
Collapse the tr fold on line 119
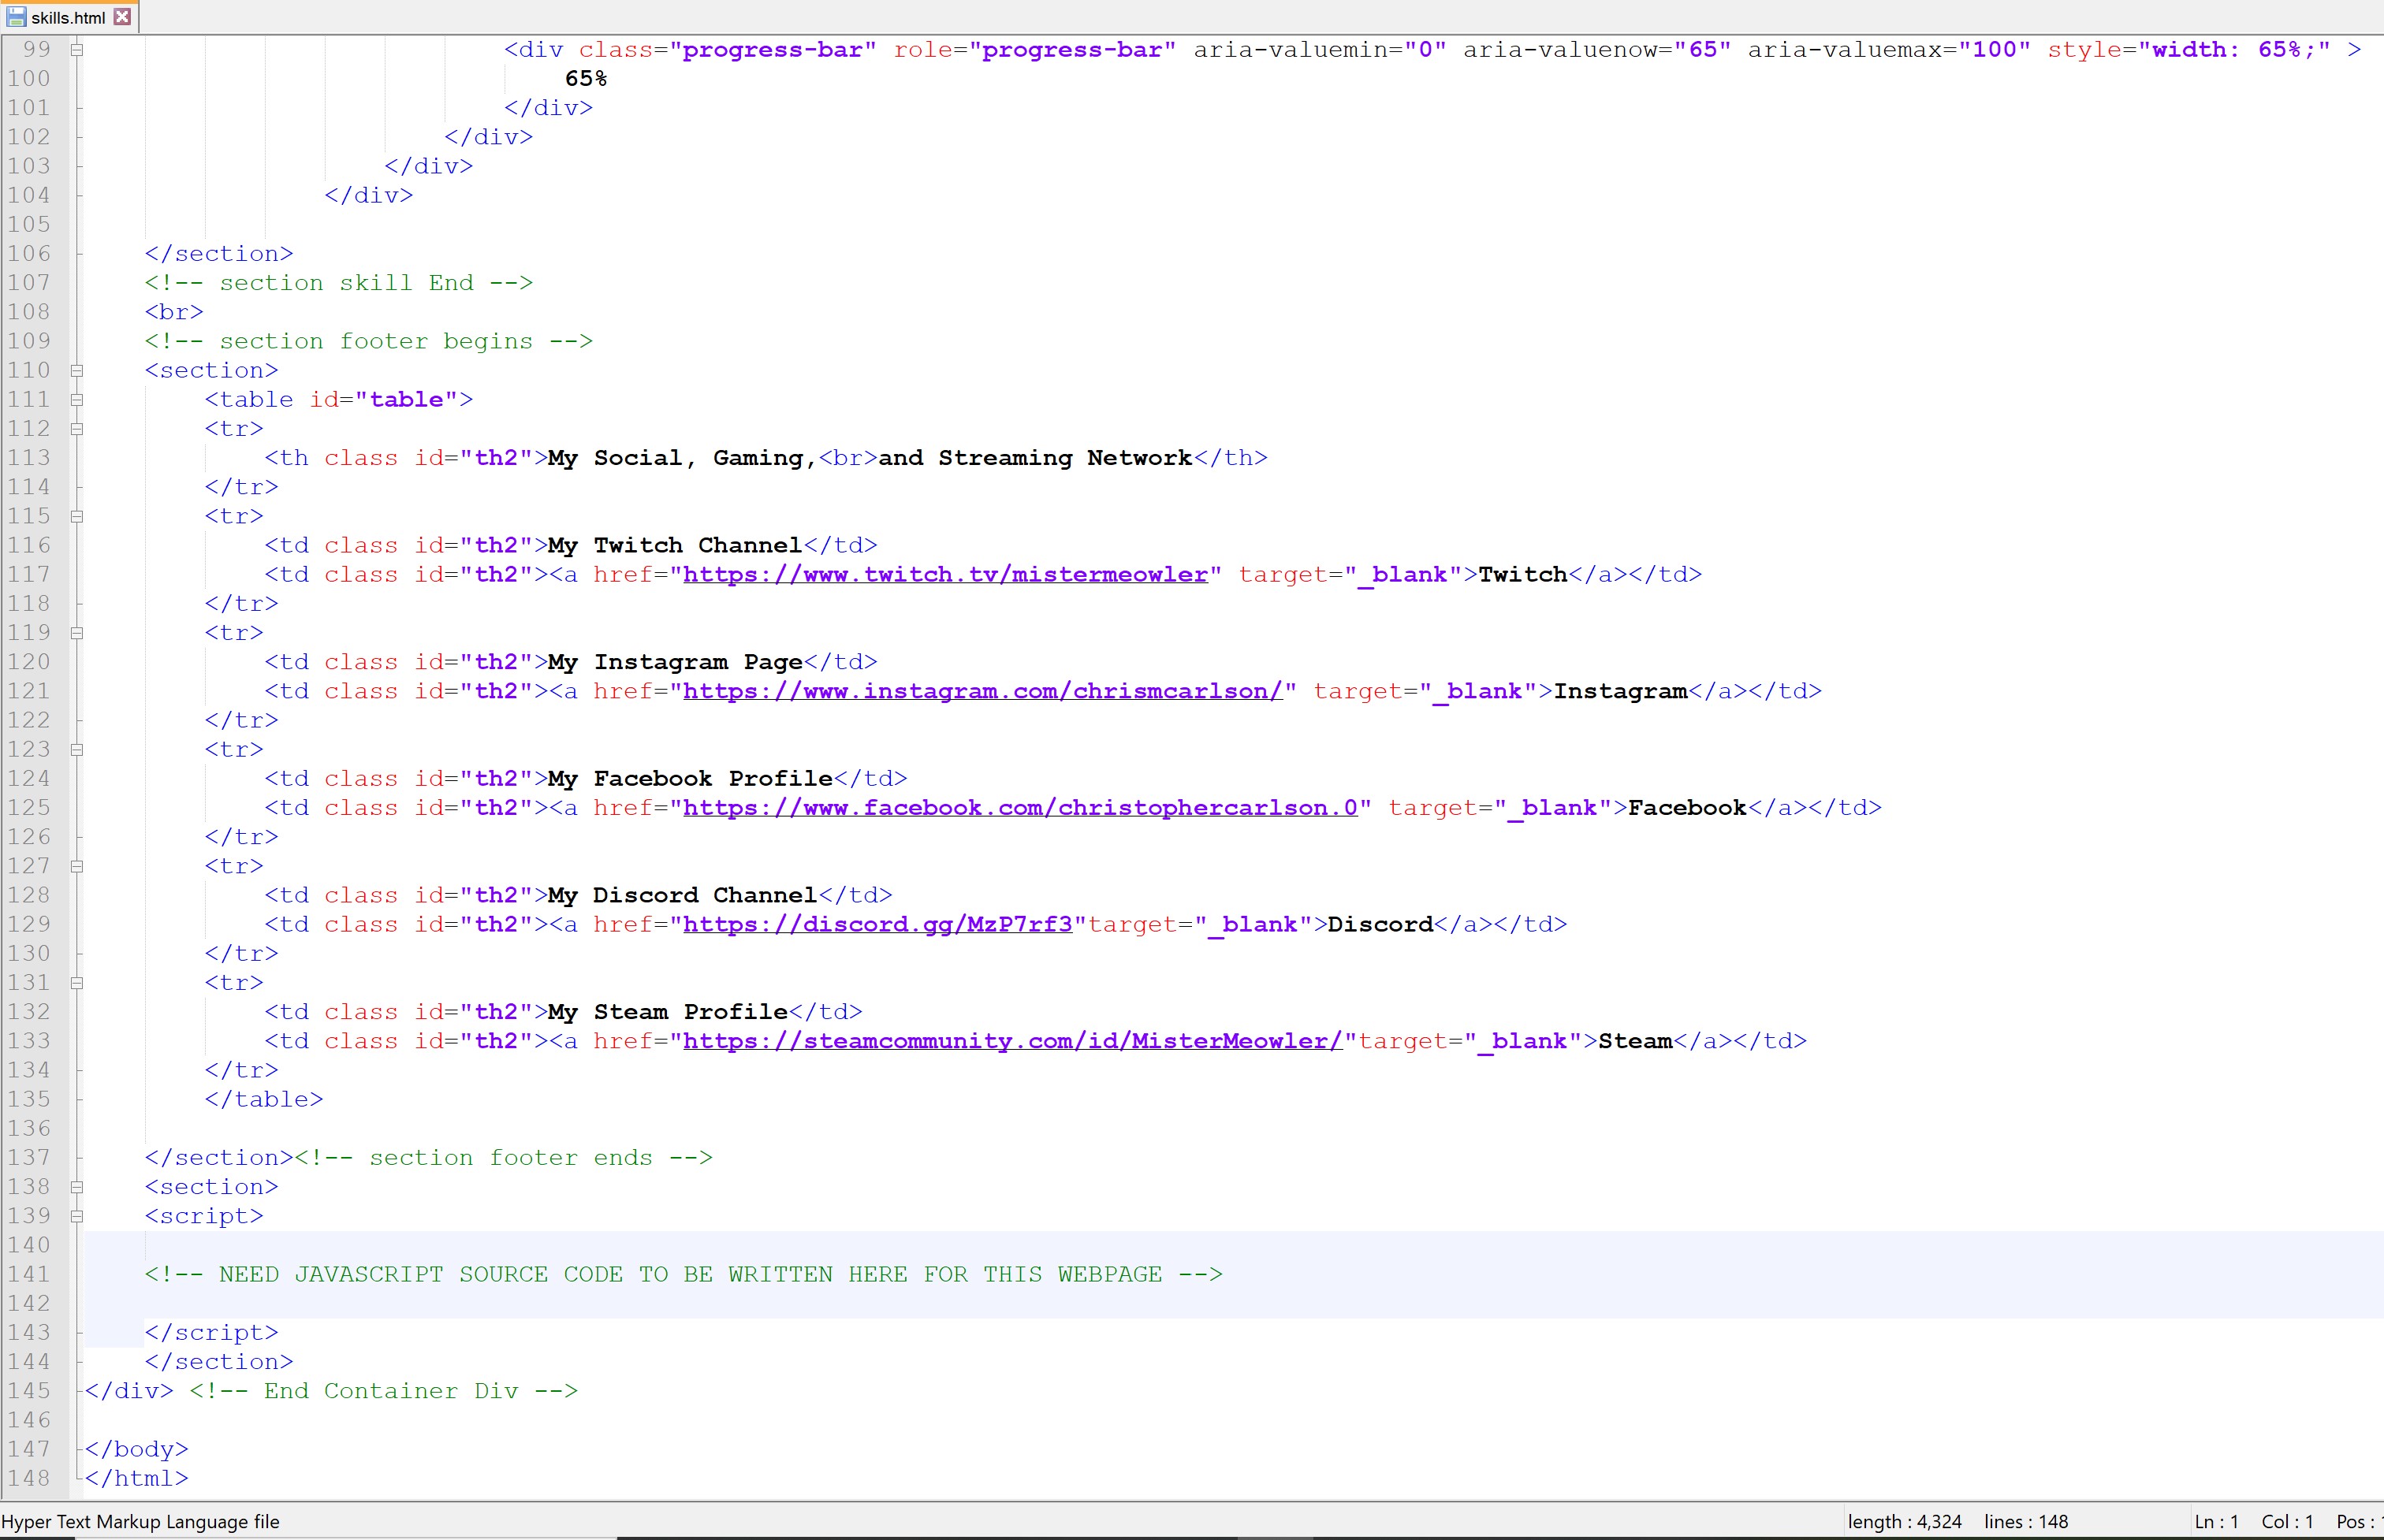pos(77,632)
